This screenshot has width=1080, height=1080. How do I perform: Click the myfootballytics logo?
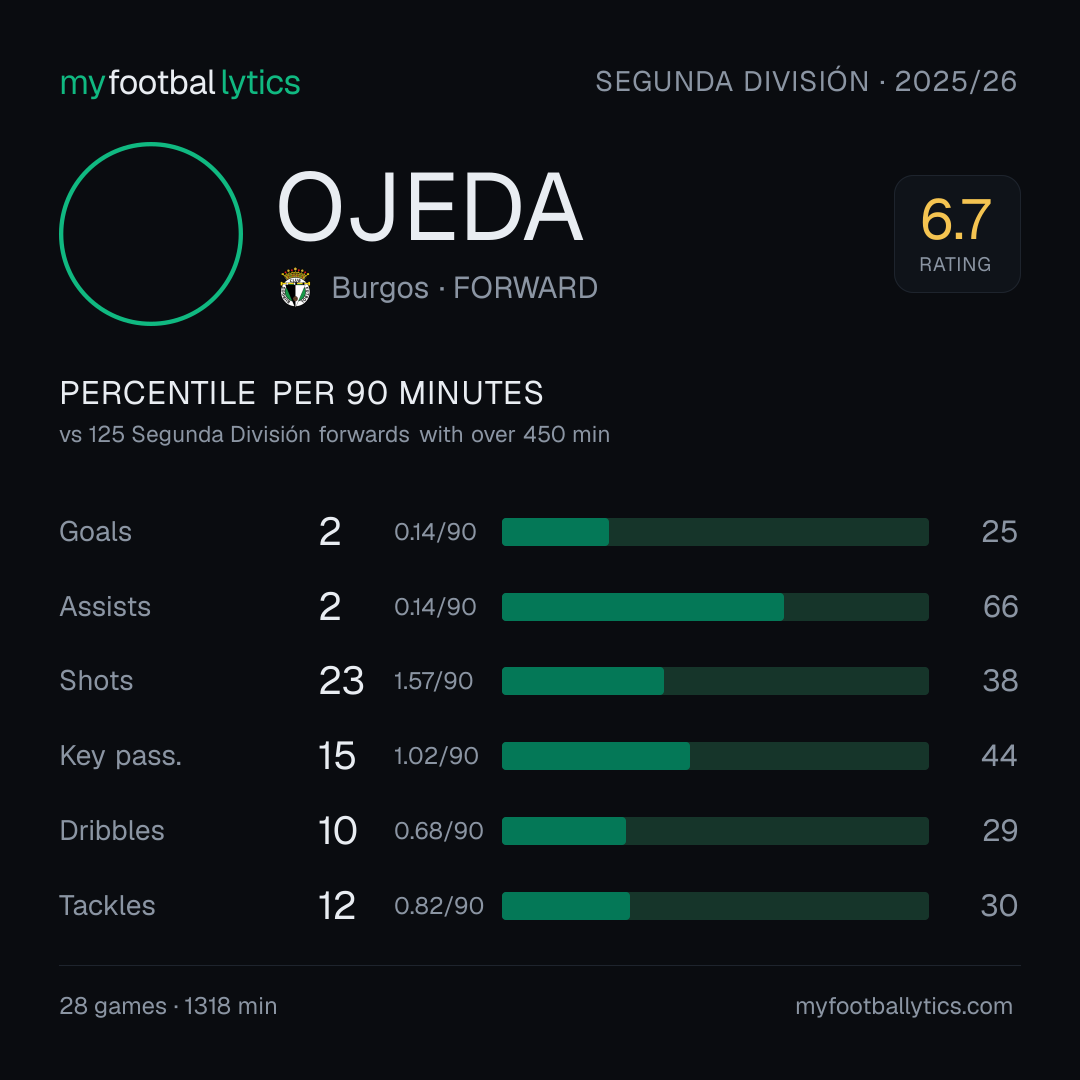click(180, 83)
